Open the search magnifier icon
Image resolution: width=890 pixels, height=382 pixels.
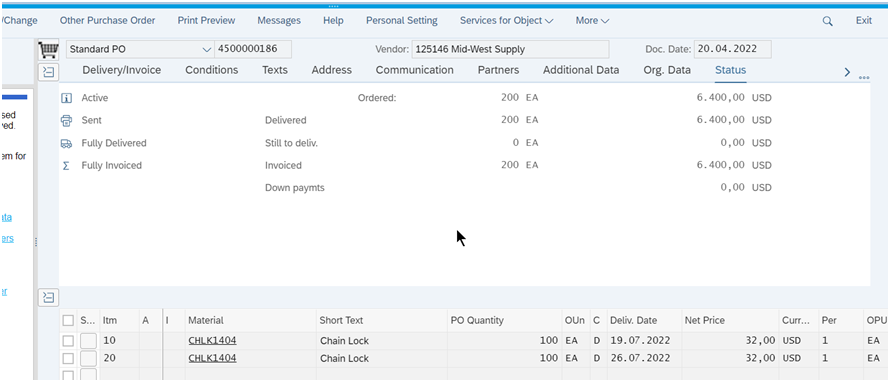point(828,21)
